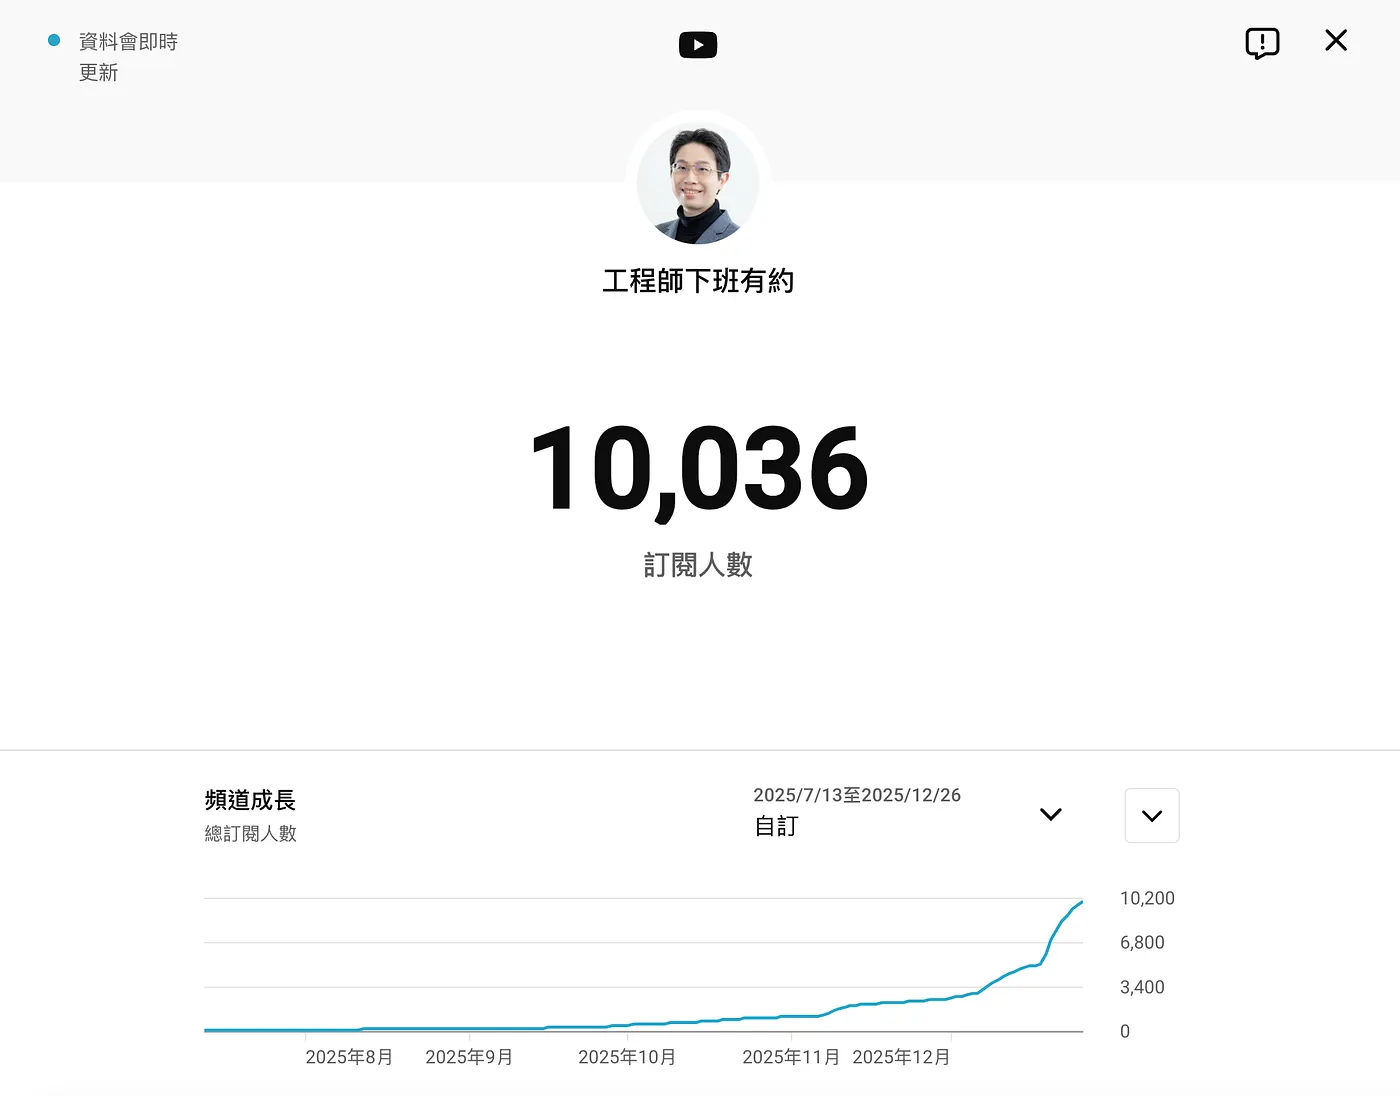
Task: Click the blue live-update status dot
Action: (54, 40)
